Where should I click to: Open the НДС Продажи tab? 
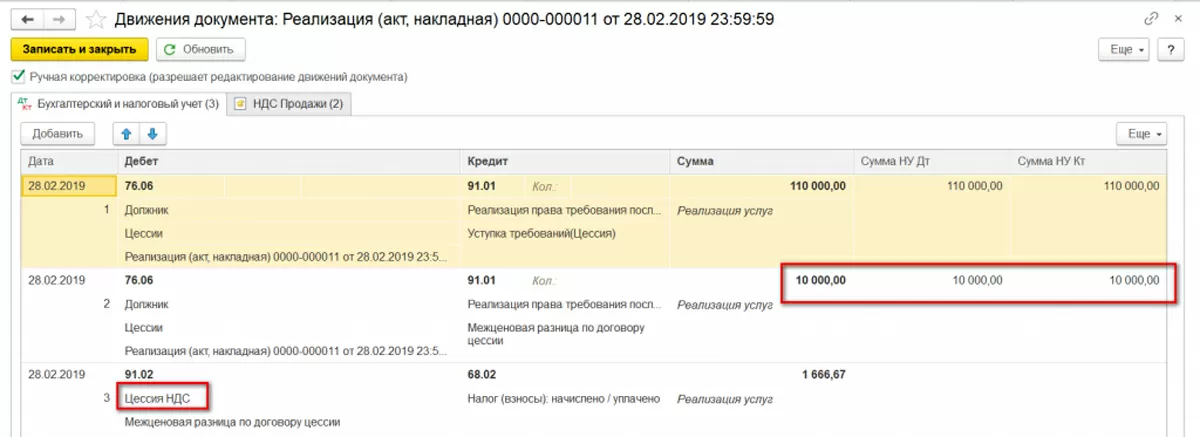pyautogui.click(x=289, y=103)
